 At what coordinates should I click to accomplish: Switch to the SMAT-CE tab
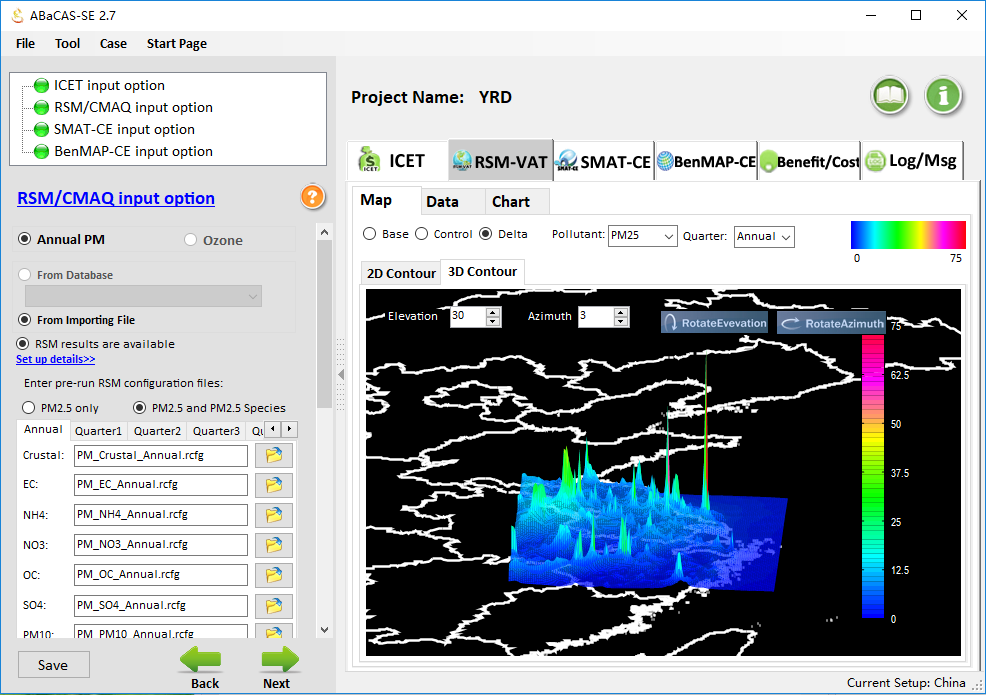click(x=604, y=161)
